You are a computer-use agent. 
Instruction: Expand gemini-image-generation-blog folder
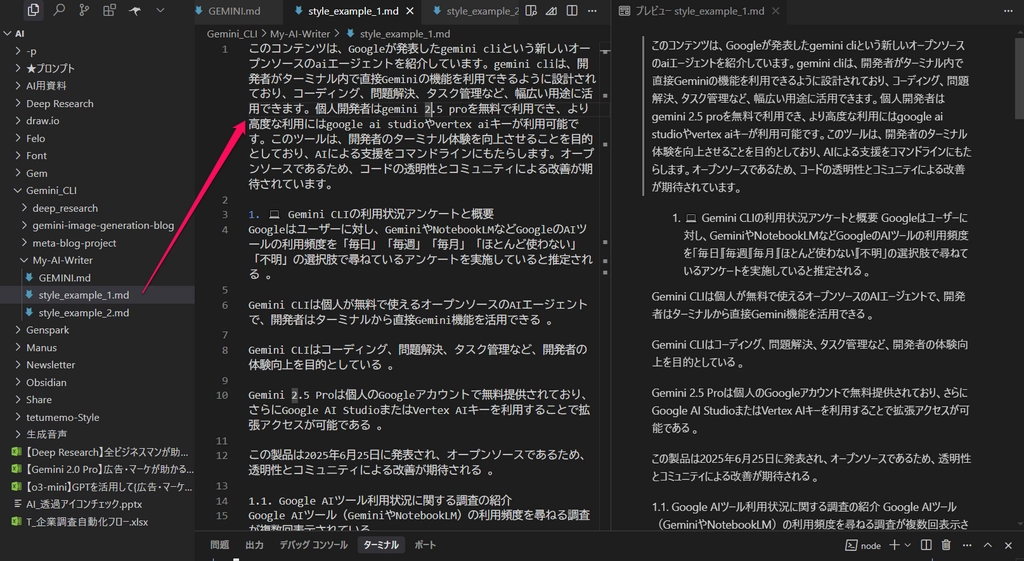pos(25,225)
